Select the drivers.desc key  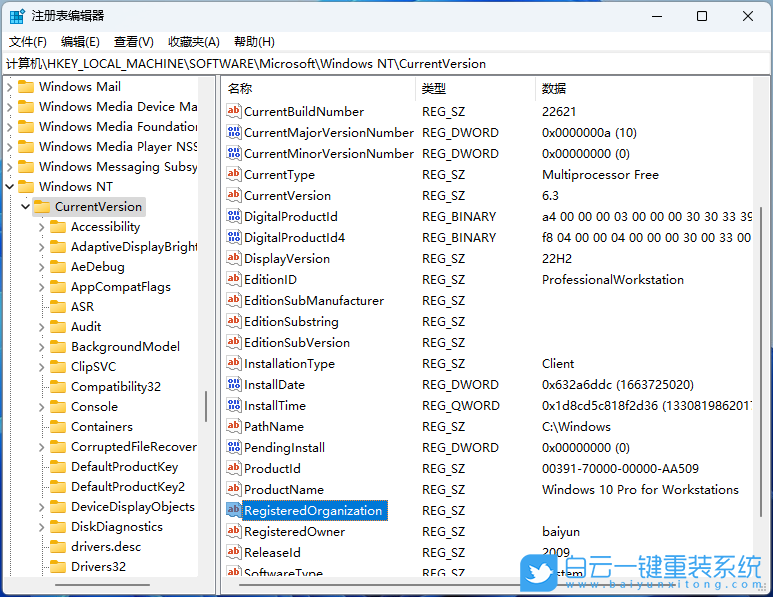(x=106, y=547)
